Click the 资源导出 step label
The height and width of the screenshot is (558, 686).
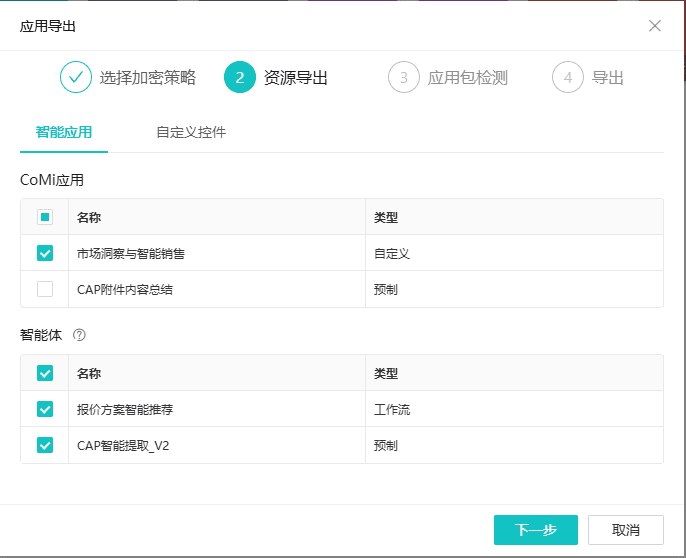(x=296, y=77)
